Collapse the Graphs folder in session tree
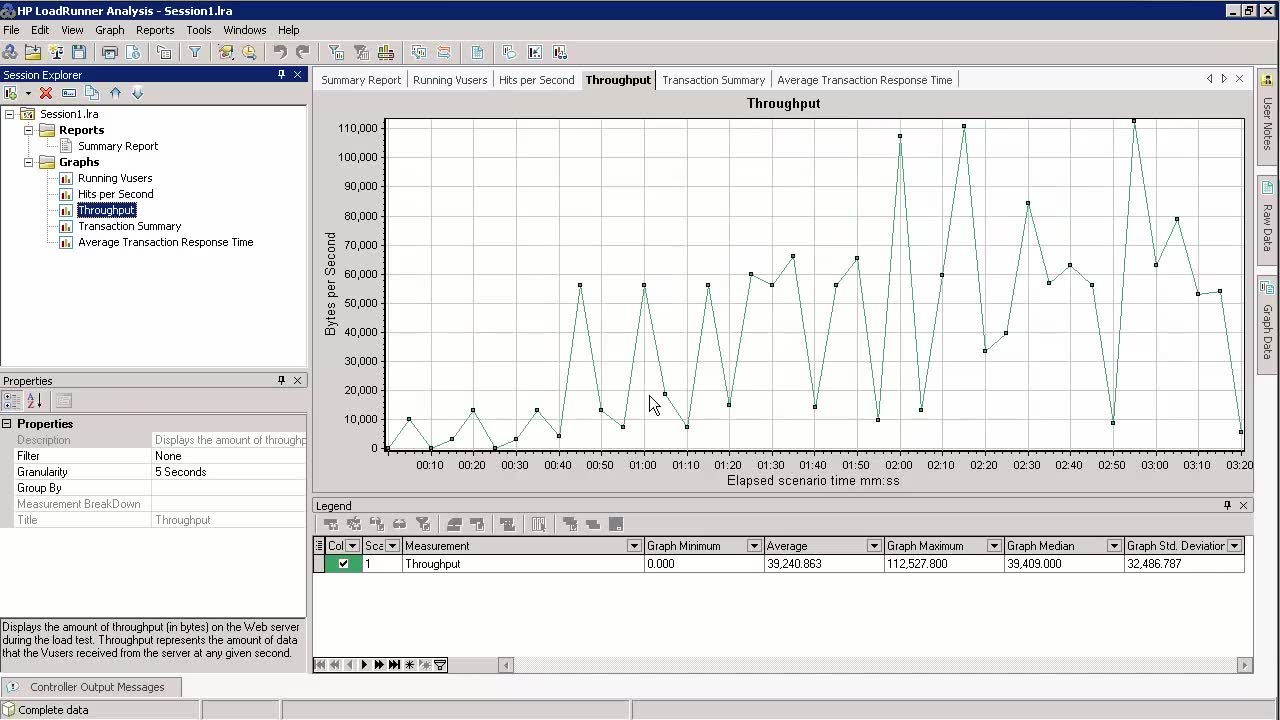 tap(29, 162)
